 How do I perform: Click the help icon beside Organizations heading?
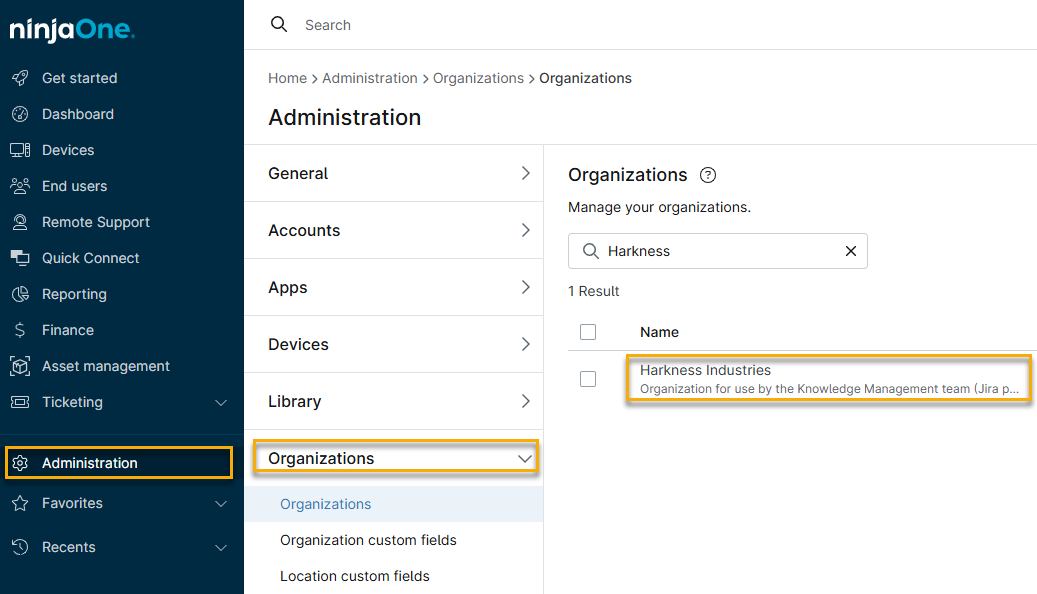708,175
